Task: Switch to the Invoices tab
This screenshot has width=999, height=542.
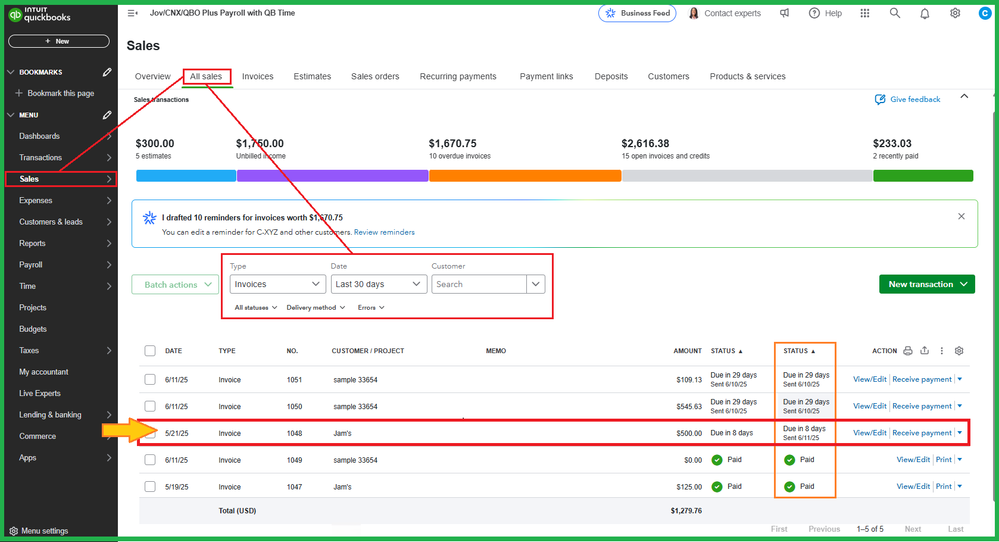Action: 257,76
